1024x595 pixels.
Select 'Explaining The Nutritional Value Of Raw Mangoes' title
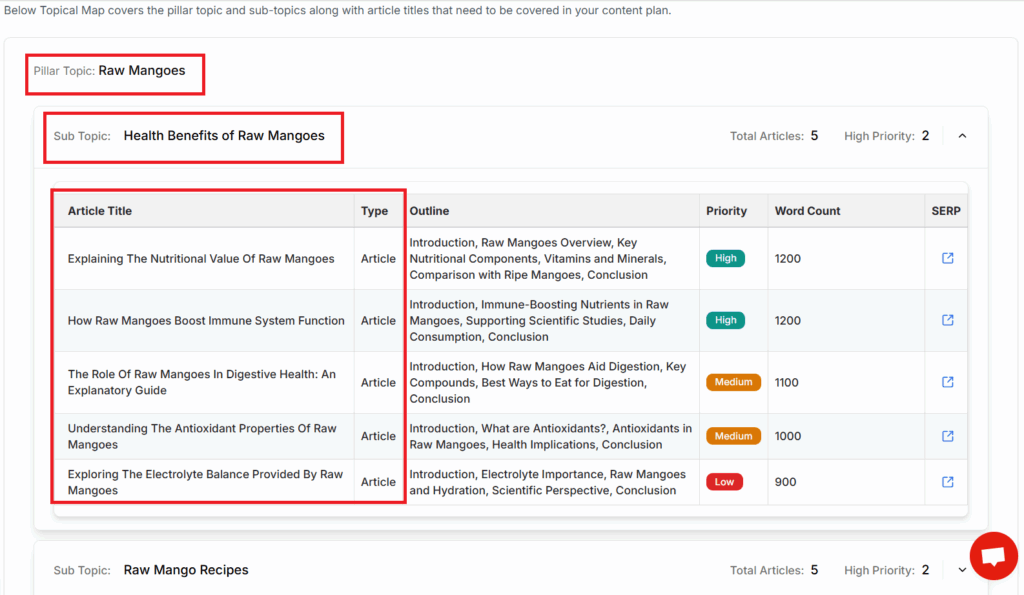pos(201,259)
